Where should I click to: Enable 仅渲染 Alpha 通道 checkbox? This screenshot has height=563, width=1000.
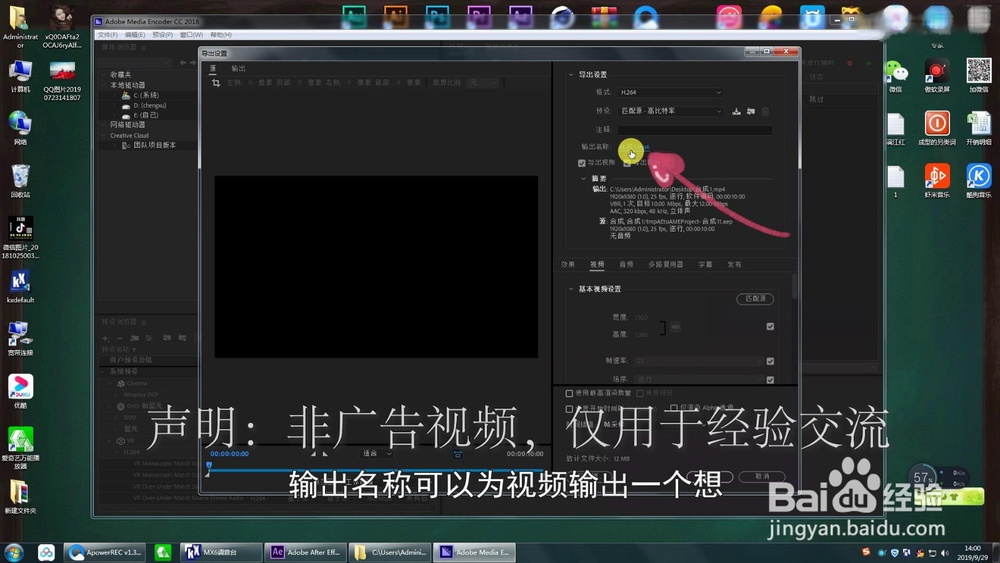(x=673, y=408)
